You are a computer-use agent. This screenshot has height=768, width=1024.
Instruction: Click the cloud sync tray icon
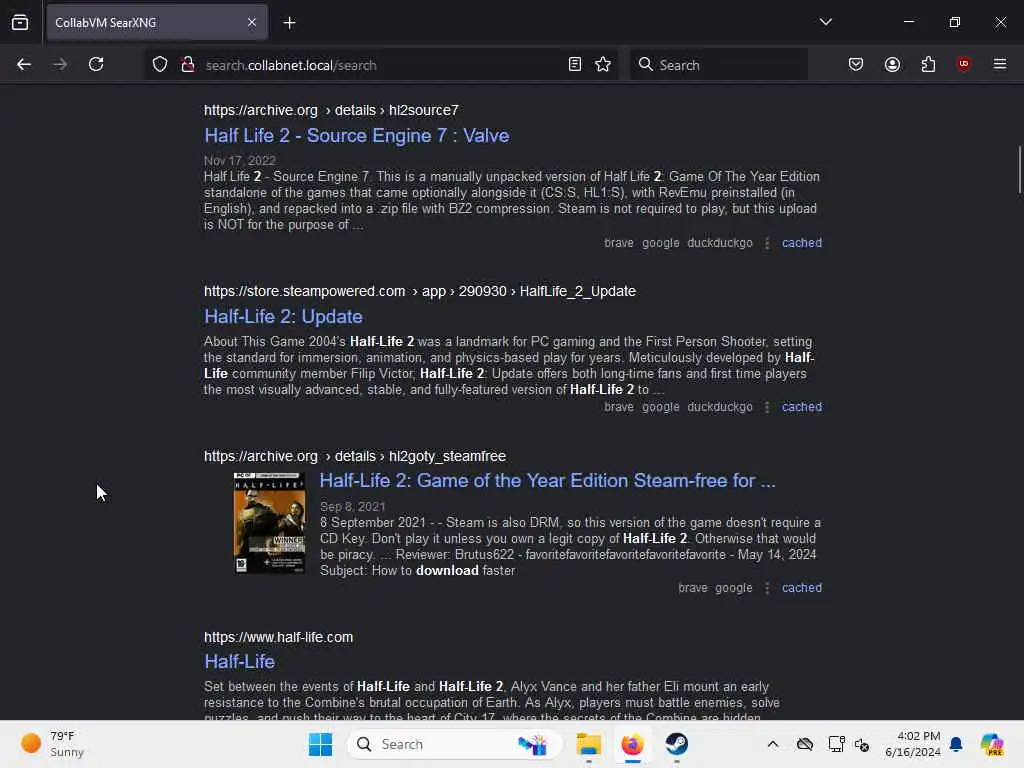(805, 744)
